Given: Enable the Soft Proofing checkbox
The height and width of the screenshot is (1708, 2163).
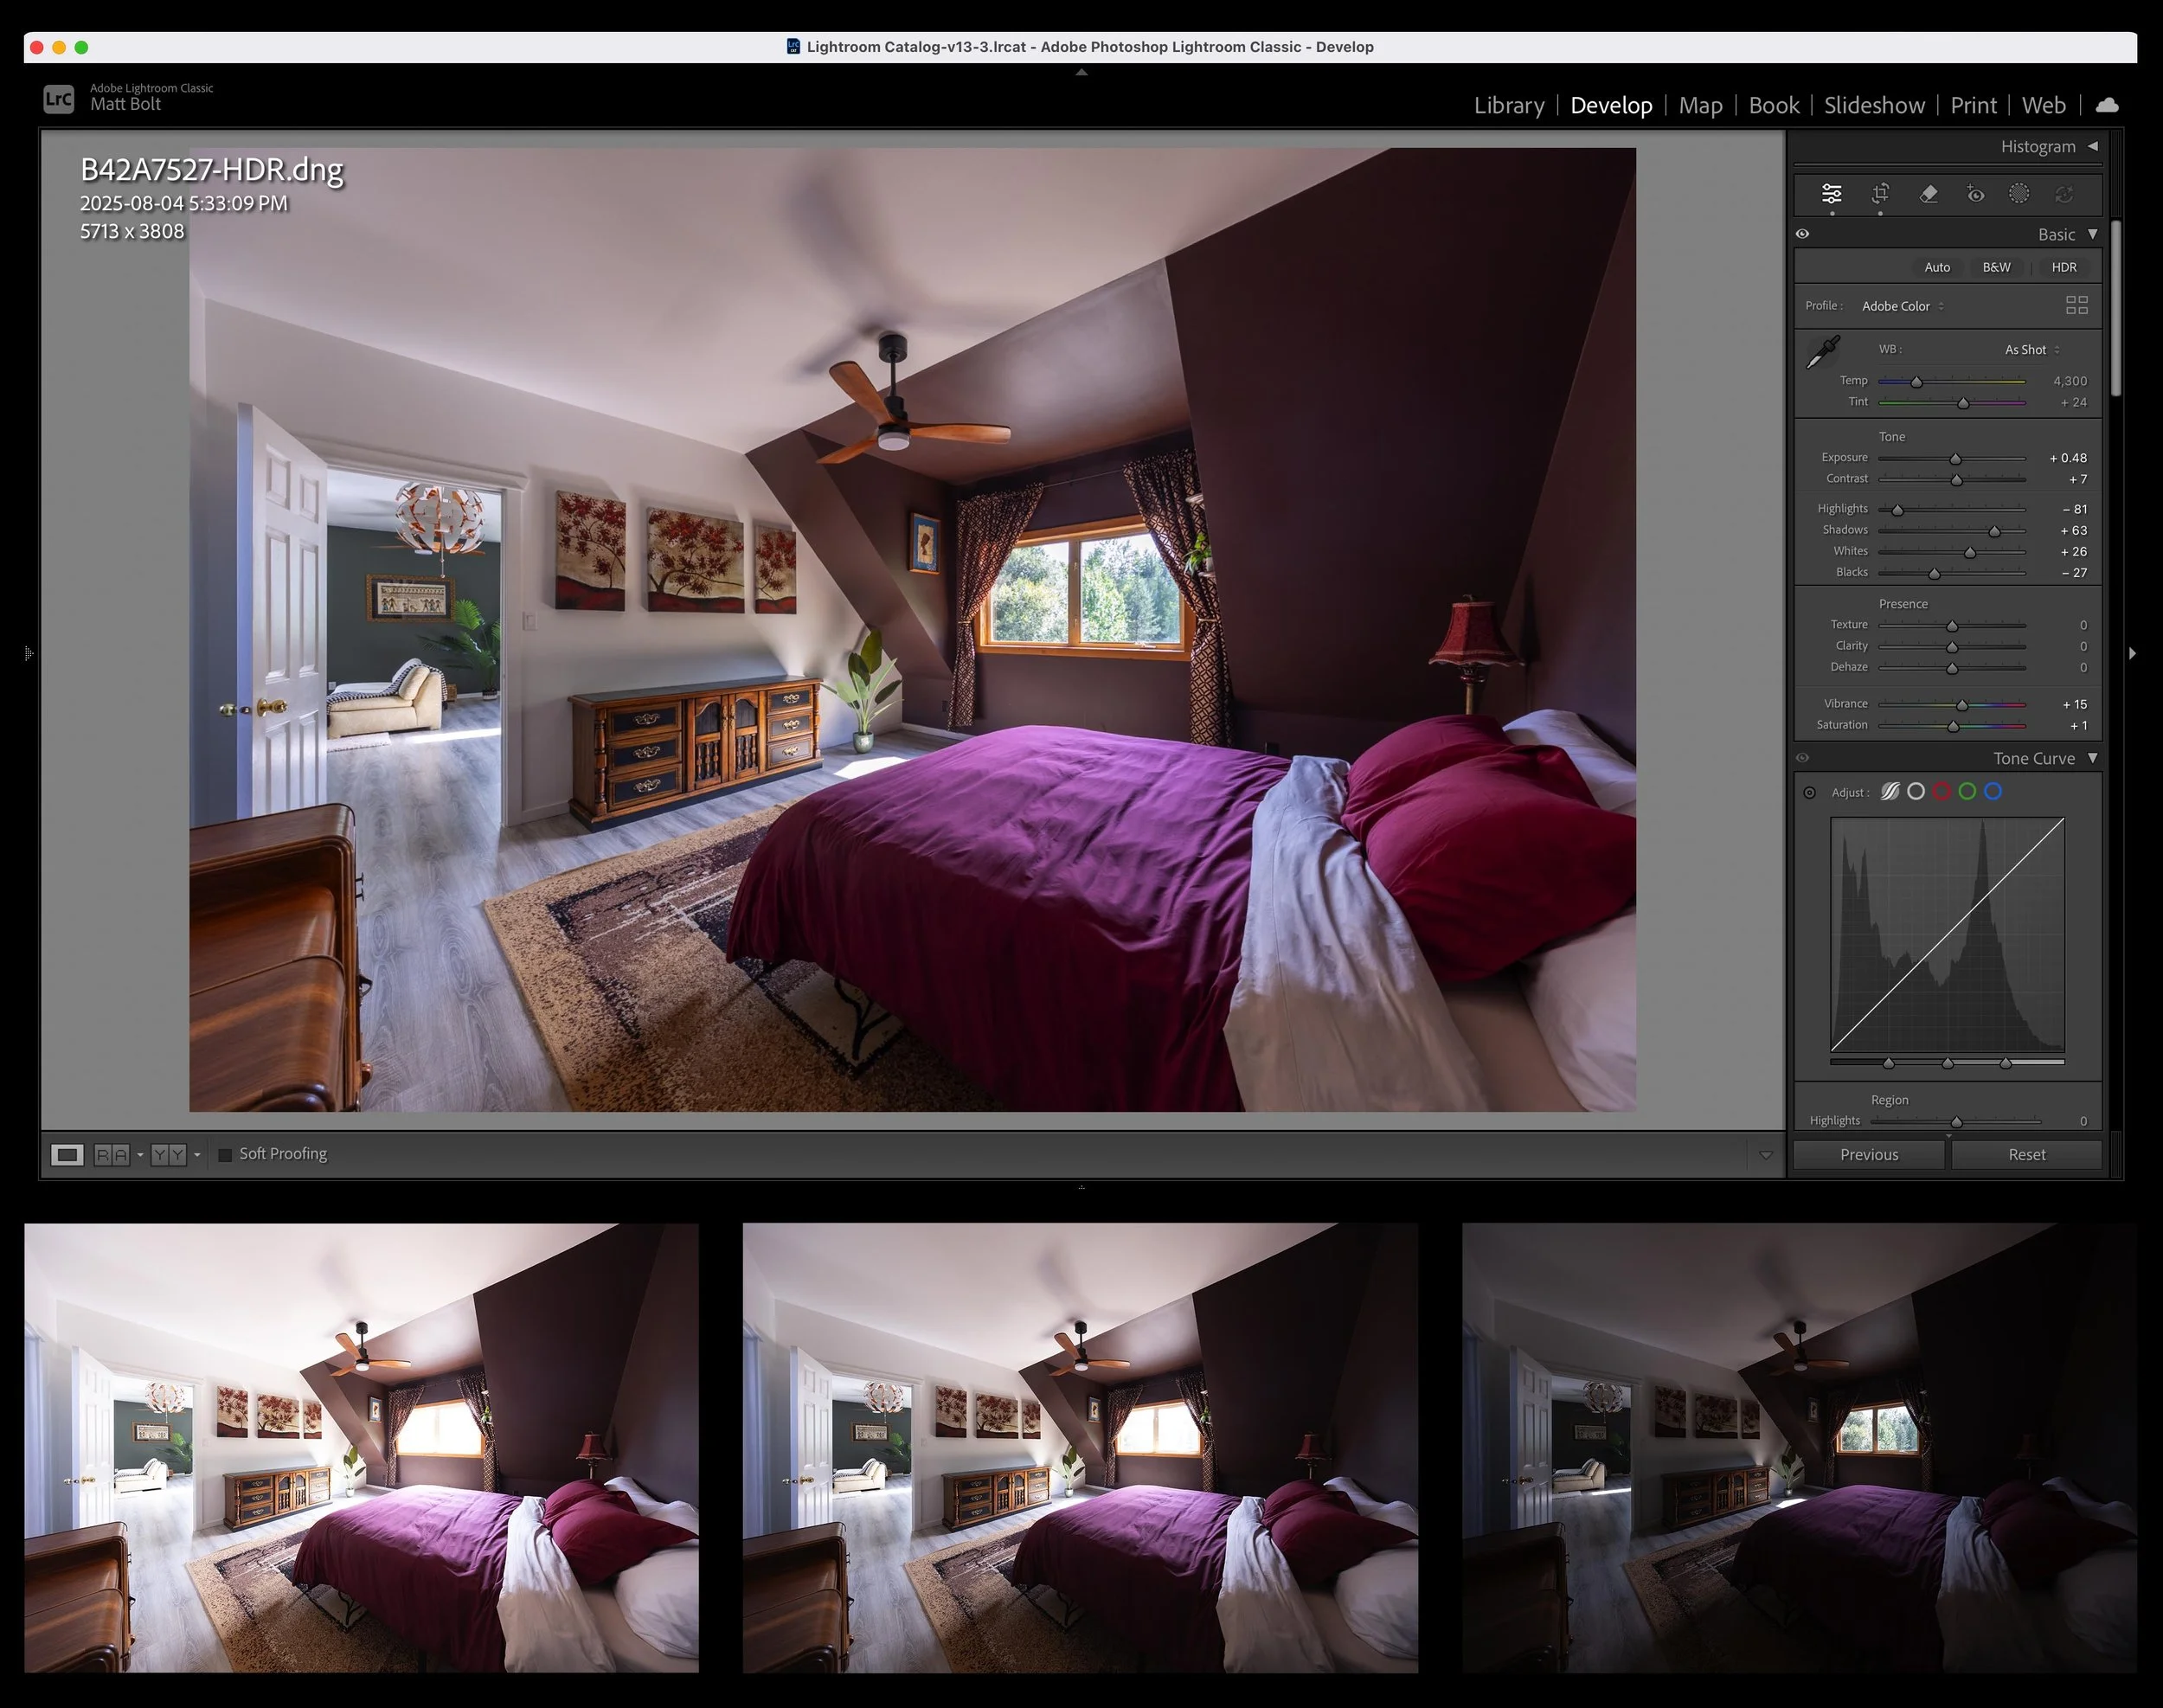Looking at the screenshot, I should pos(226,1154).
